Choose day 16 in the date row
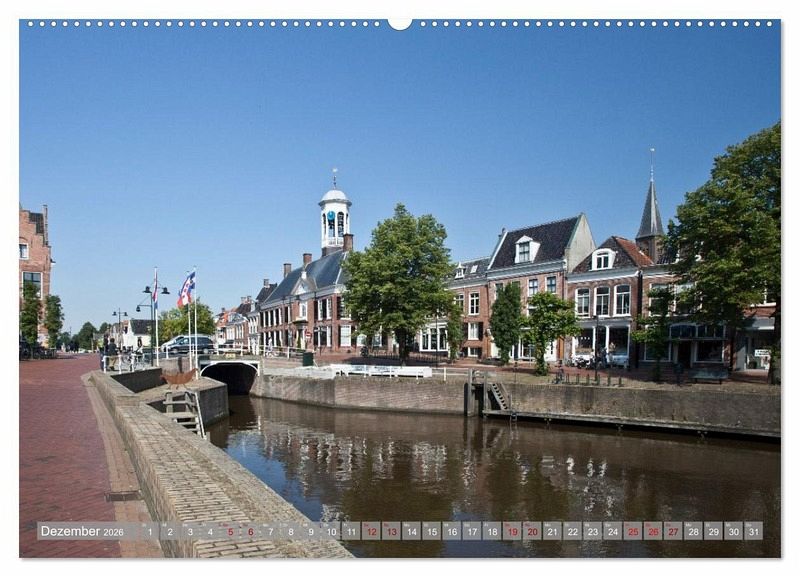The image size is (800, 577). (451, 531)
